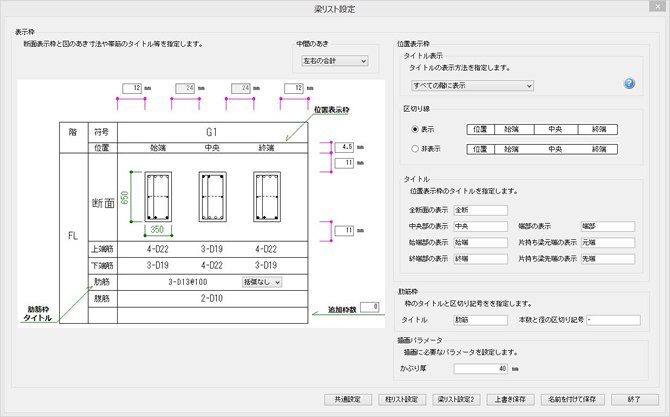This screenshot has width=670, height=417.
Task: Click the 4.5 mm height field
Action: tap(344, 147)
